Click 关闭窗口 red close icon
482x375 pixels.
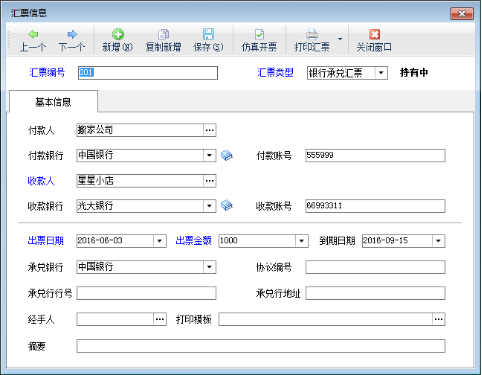[374, 34]
